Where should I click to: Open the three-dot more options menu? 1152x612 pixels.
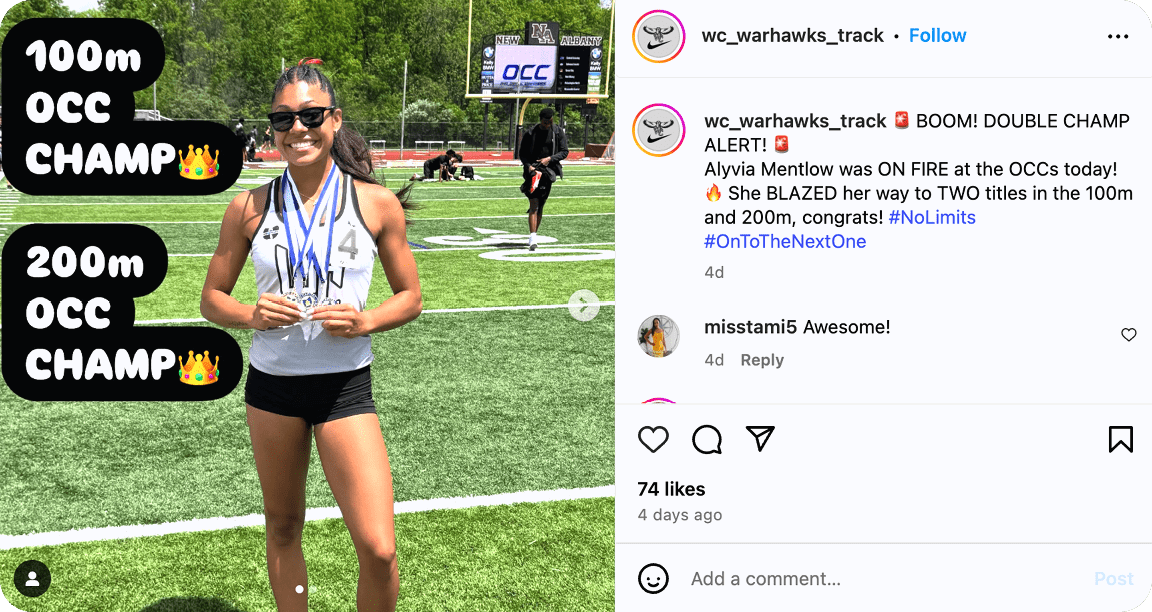[x=1117, y=37]
